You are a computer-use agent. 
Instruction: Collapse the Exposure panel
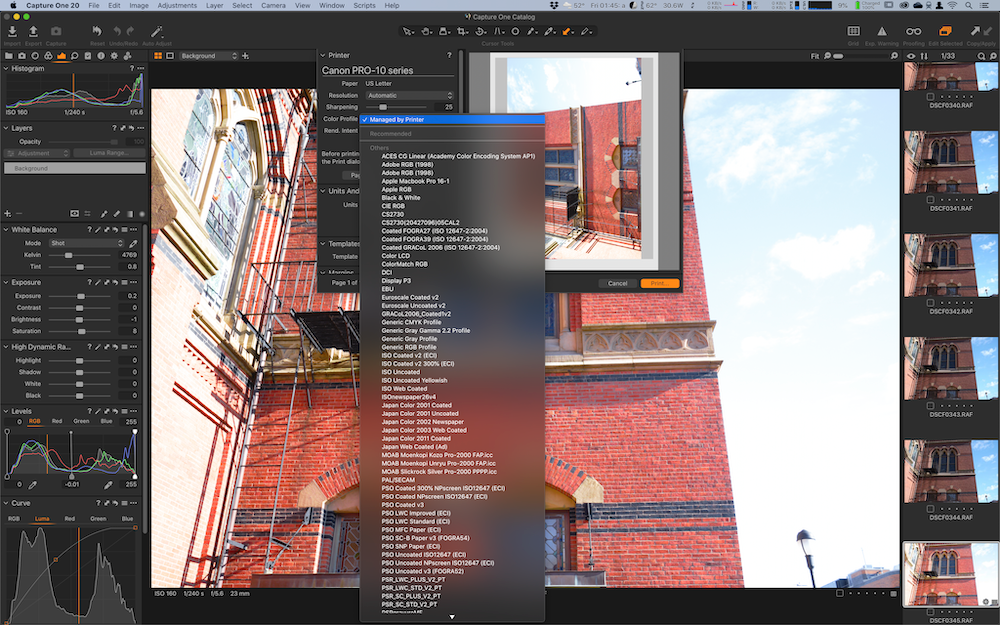[x=6, y=283]
